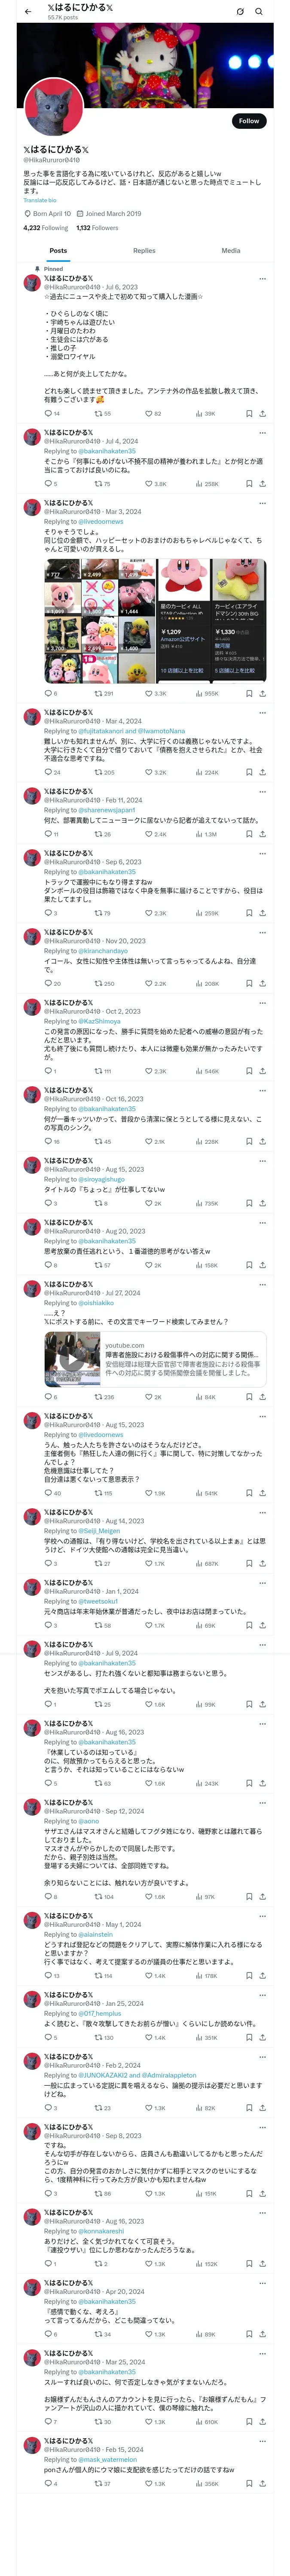Open more options on pinned post

262,279
